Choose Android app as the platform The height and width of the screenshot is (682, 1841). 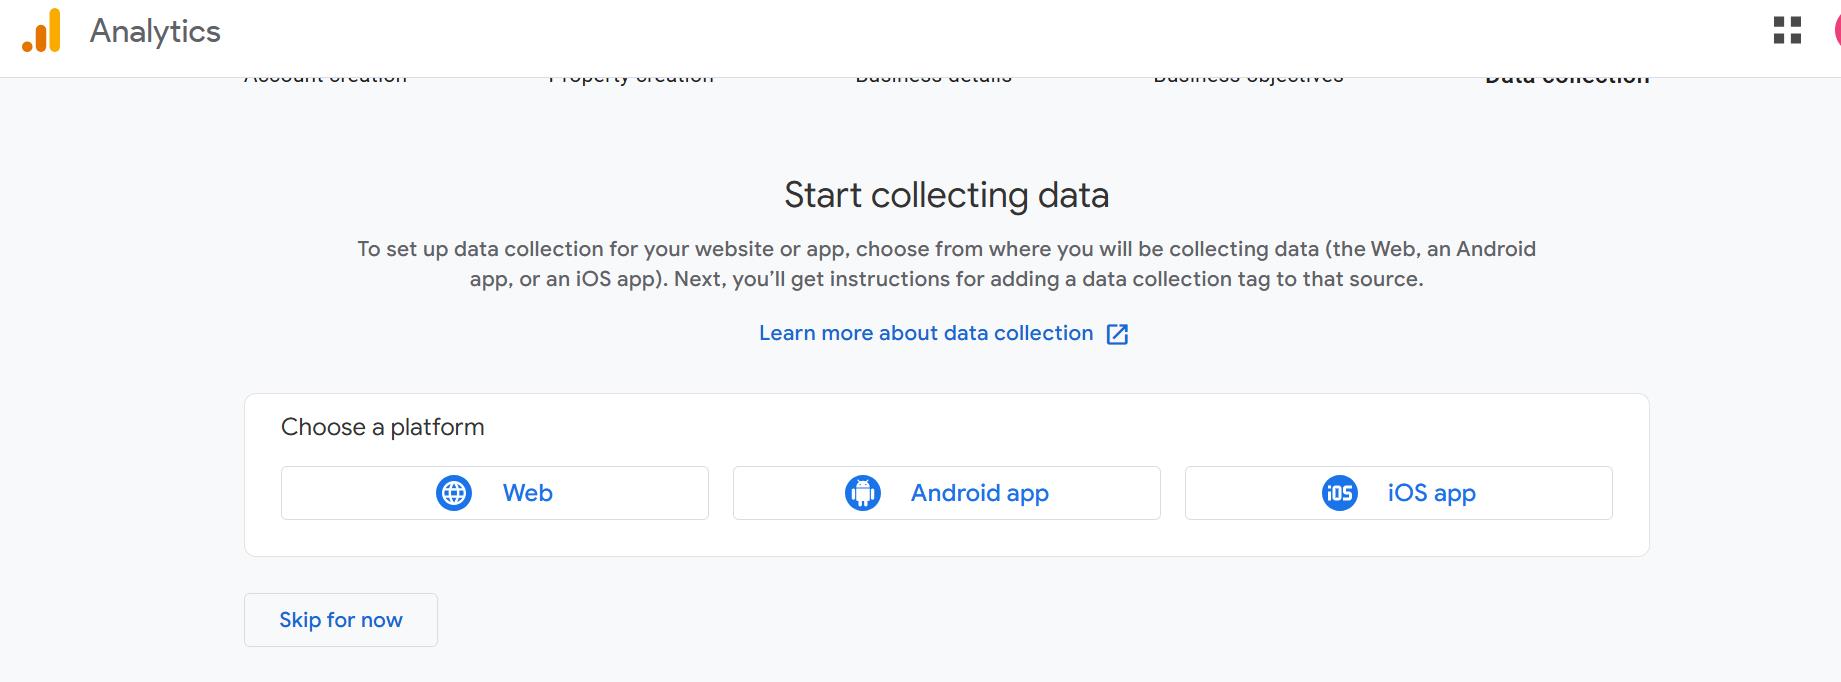point(946,493)
